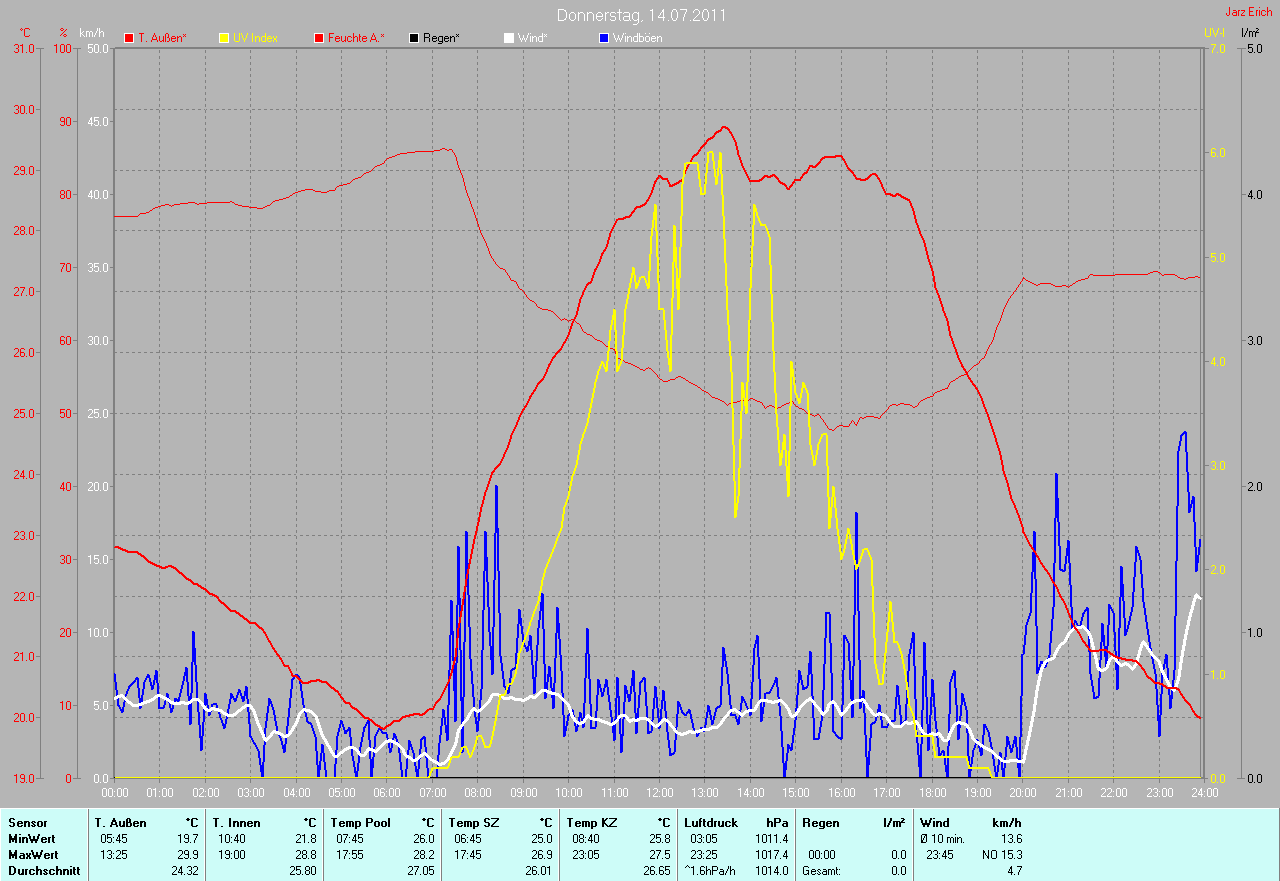
Task: Click the MaxWert row label
Action: [33, 855]
